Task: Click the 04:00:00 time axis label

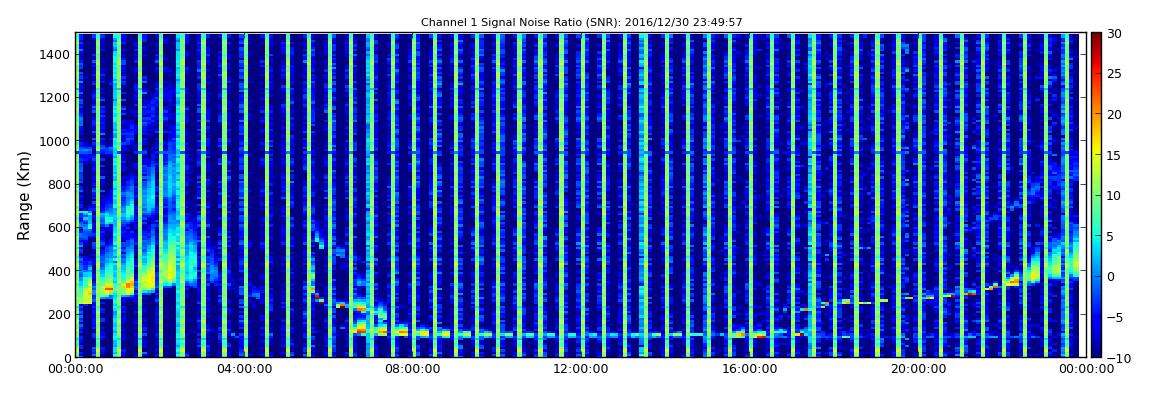Action: click(x=243, y=369)
